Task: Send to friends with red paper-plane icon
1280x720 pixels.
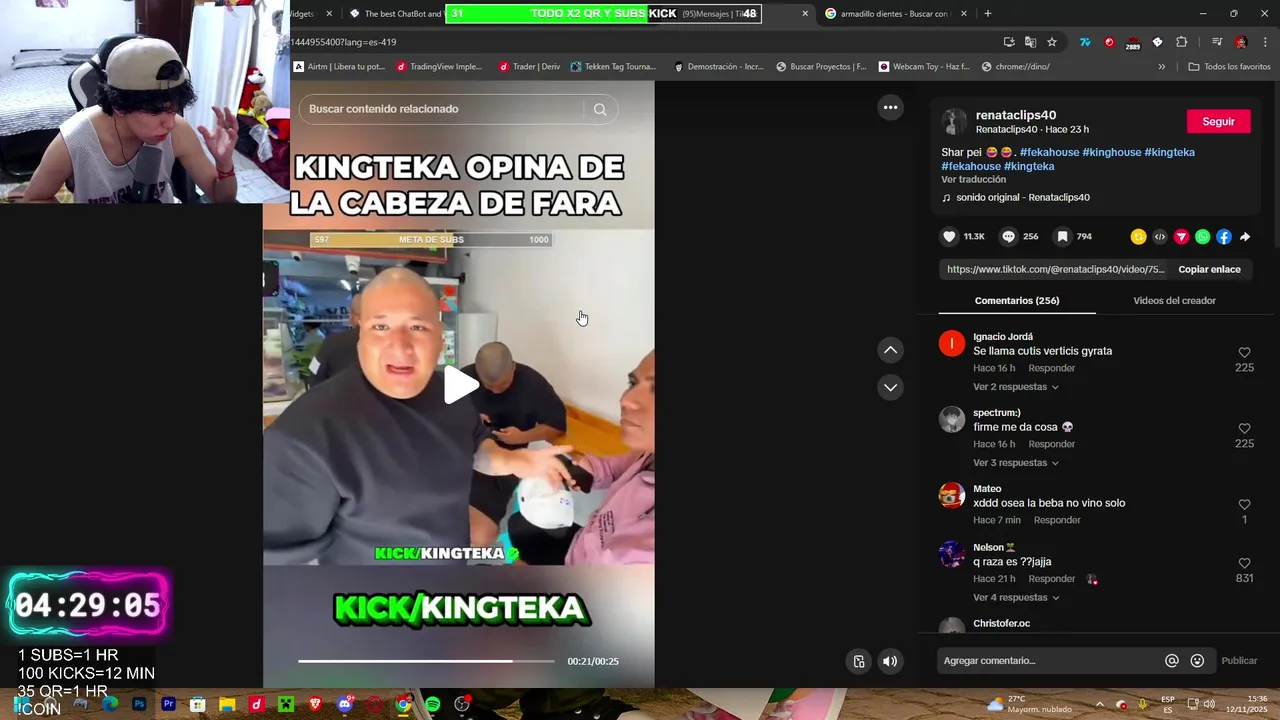Action: click(1181, 237)
